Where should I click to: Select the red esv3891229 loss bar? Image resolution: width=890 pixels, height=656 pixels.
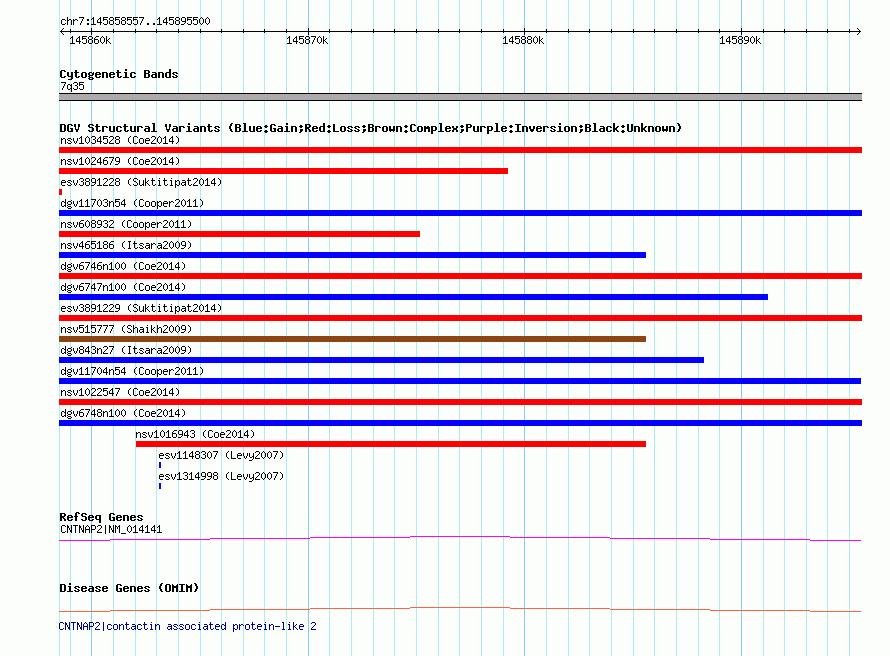[x=460, y=318]
